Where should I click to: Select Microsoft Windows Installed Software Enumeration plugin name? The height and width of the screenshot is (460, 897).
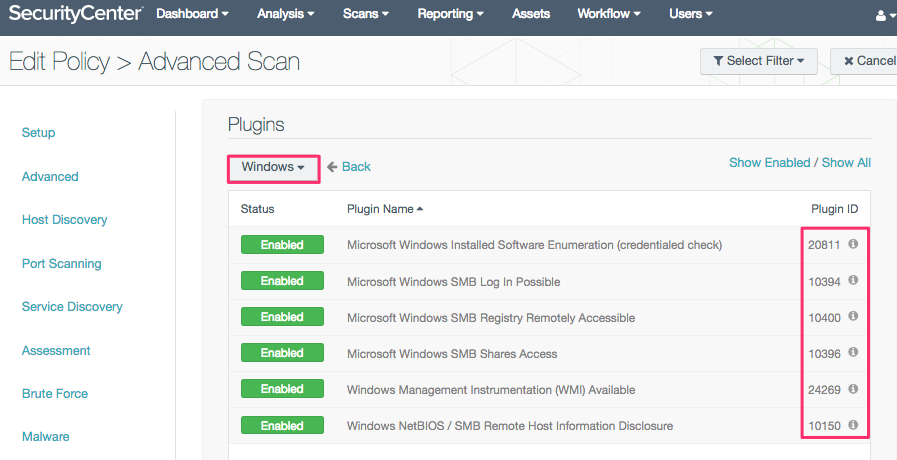pyautogui.click(x=534, y=245)
